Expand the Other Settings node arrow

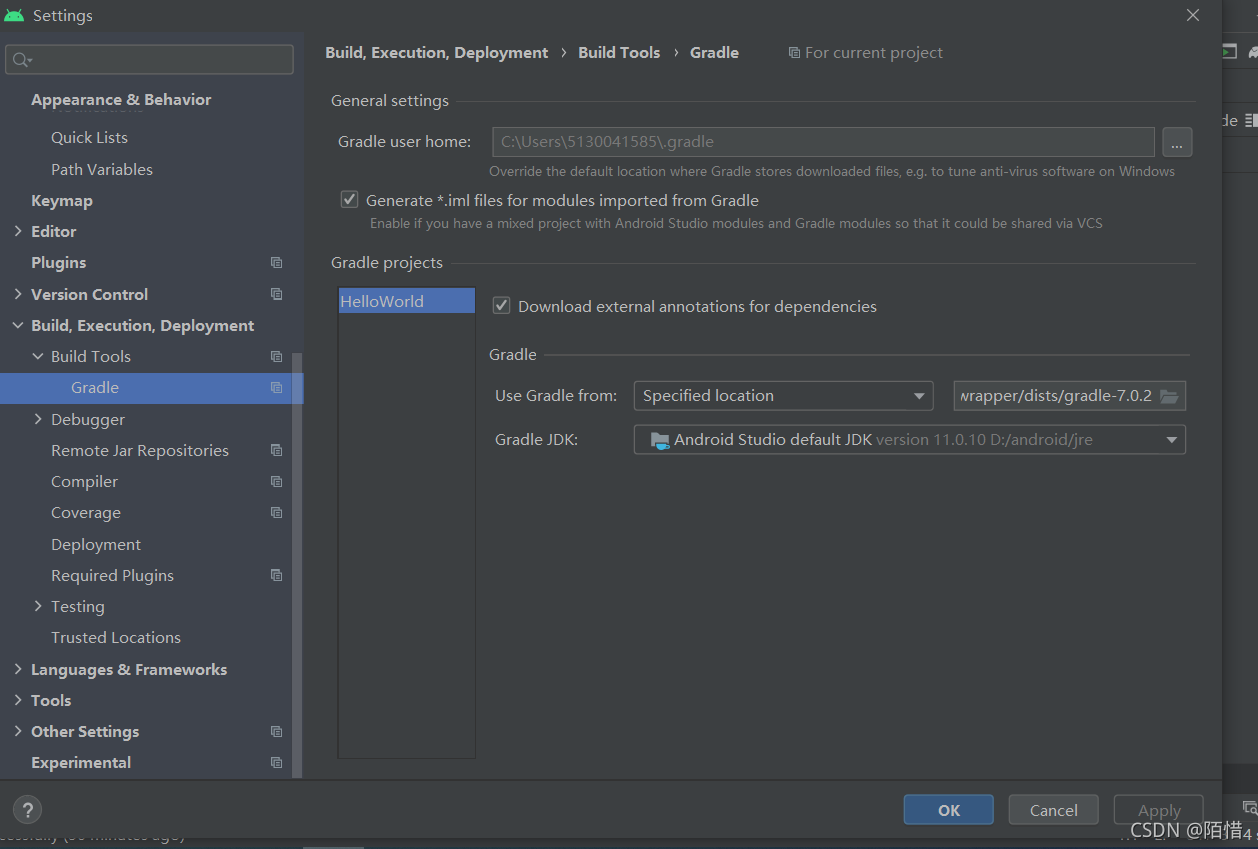pyautogui.click(x=18, y=731)
